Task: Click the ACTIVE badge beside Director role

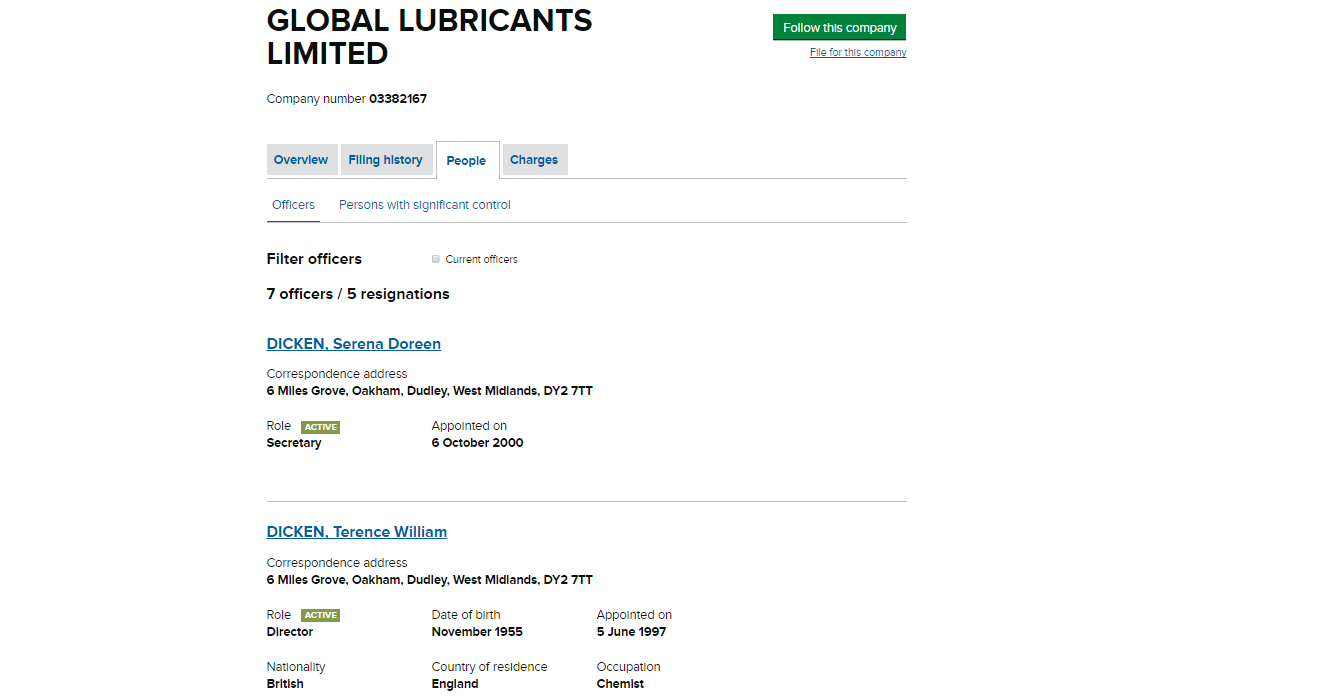Action: coord(320,616)
